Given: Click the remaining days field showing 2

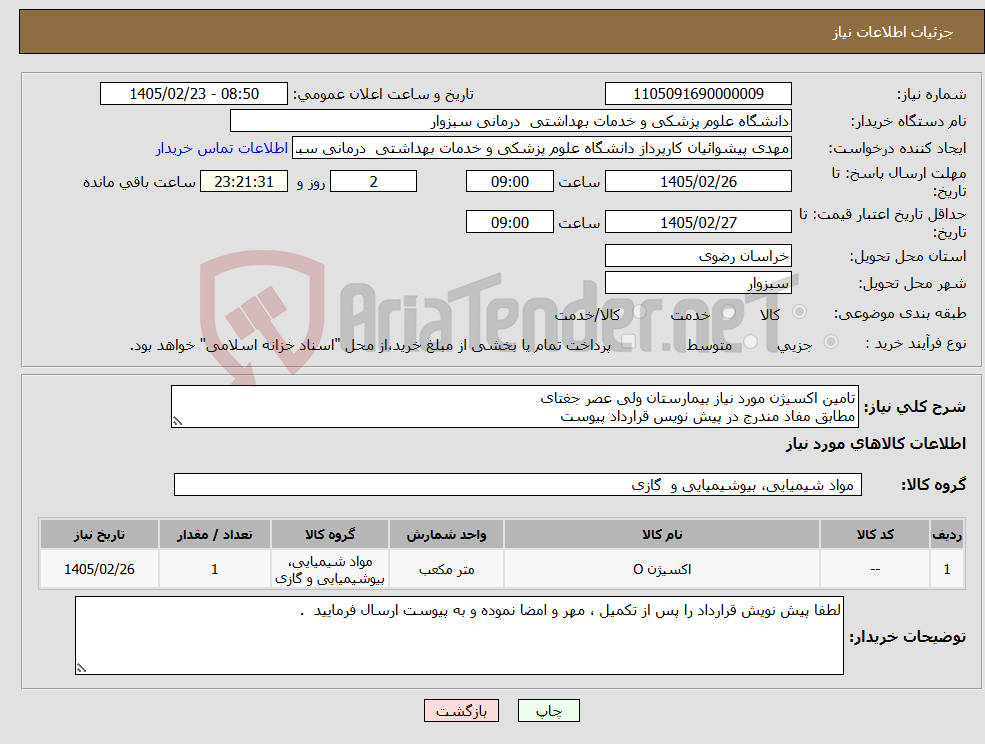Looking at the screenshot, I should tap(373, 182).
